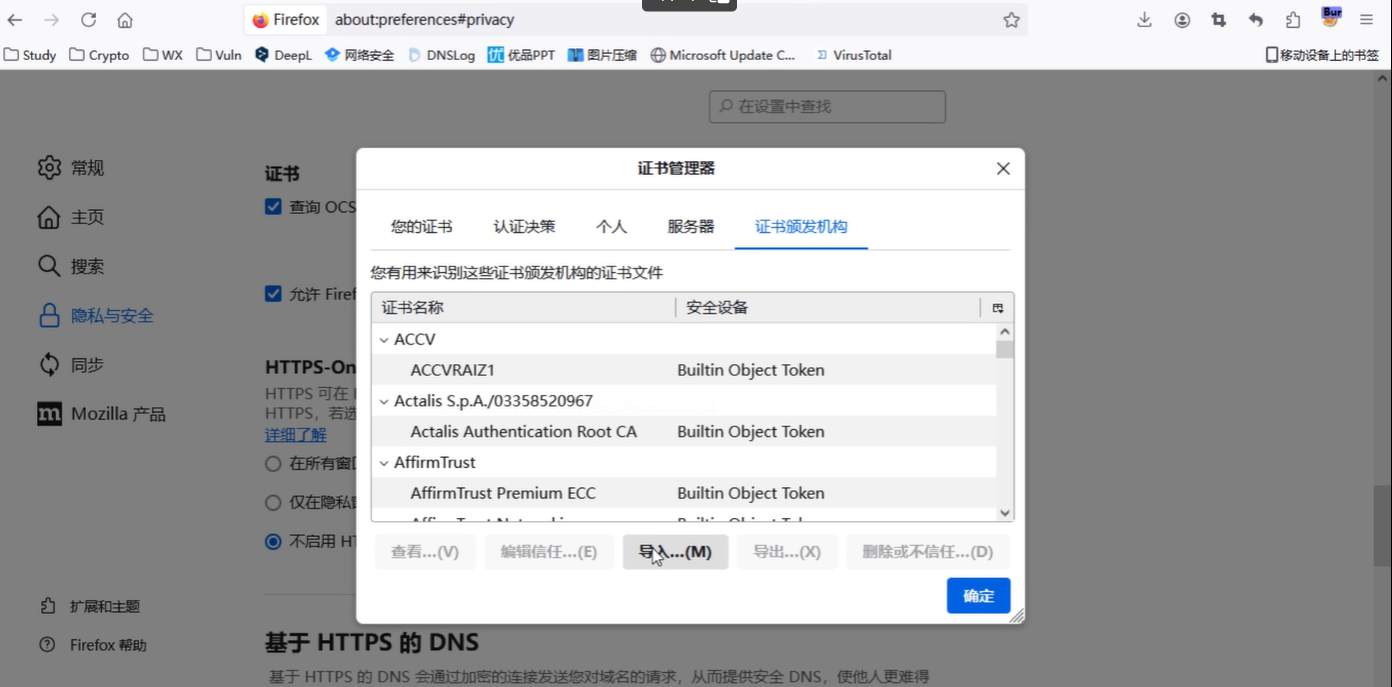Open the VirusTotal bookmark
The width and height of the screenshot is (1392, 687).
pos(853,55)
